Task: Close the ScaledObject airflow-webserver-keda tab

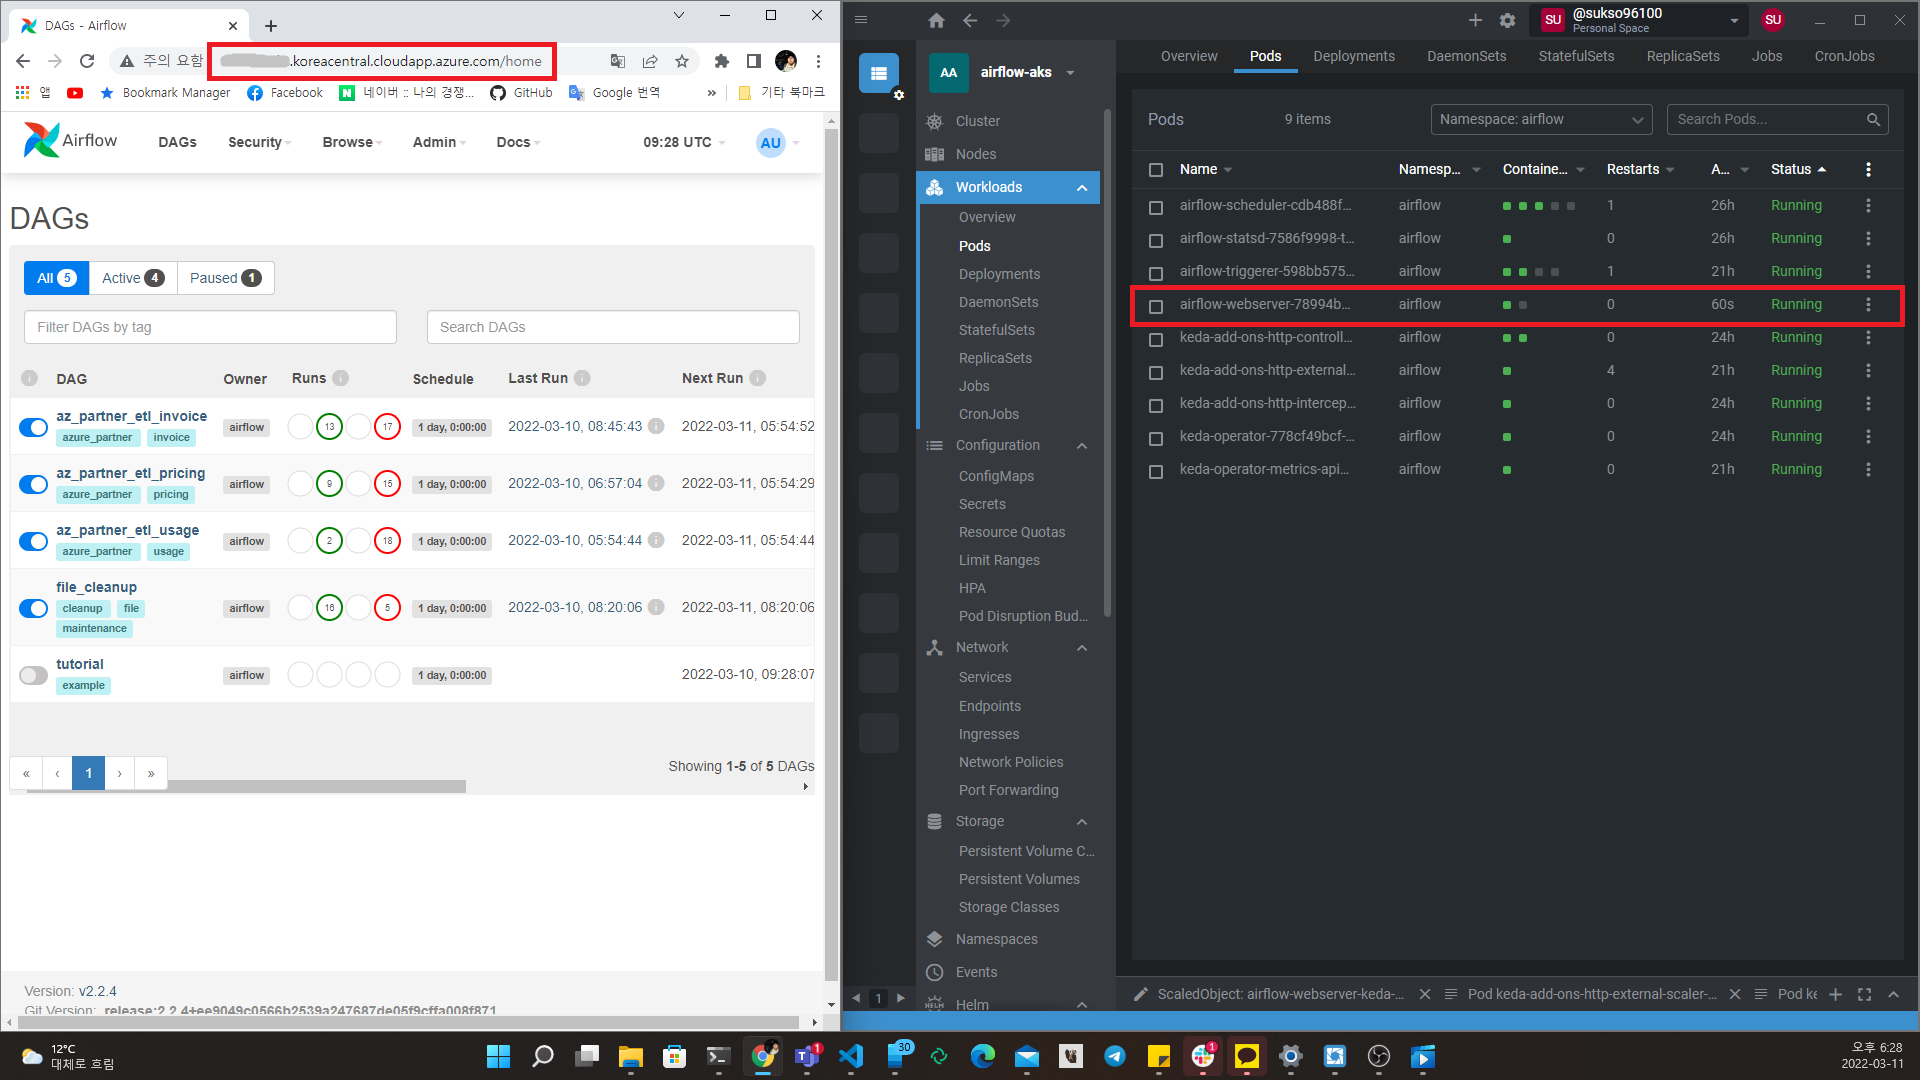Action: point(1425,994)
